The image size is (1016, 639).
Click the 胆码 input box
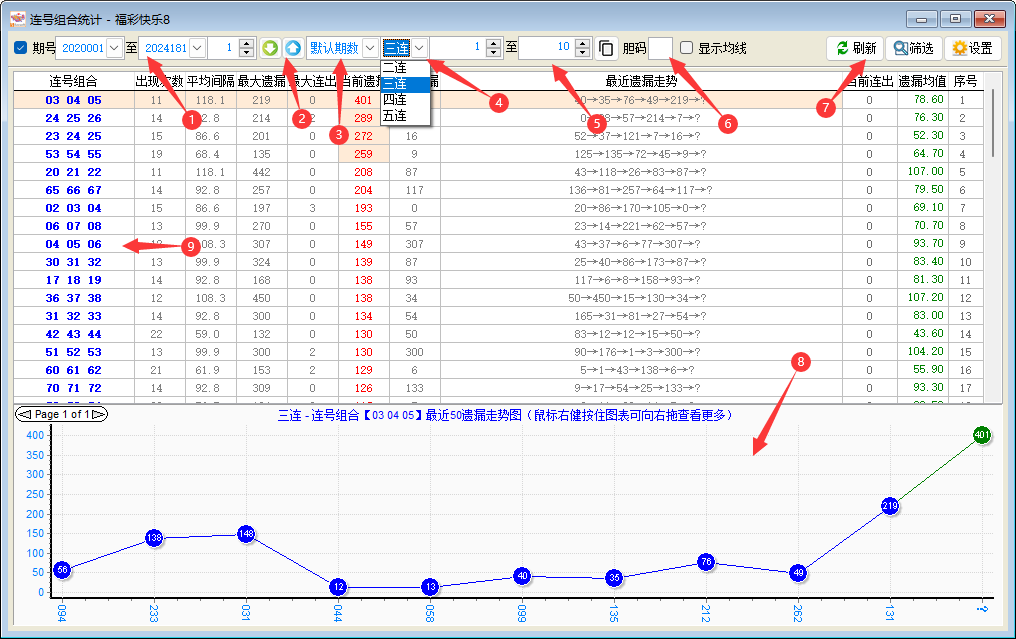pos(660,48)
